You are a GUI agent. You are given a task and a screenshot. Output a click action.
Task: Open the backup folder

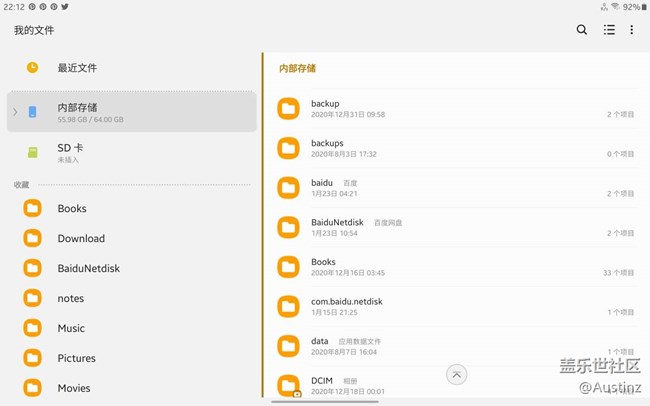point(325,108)
